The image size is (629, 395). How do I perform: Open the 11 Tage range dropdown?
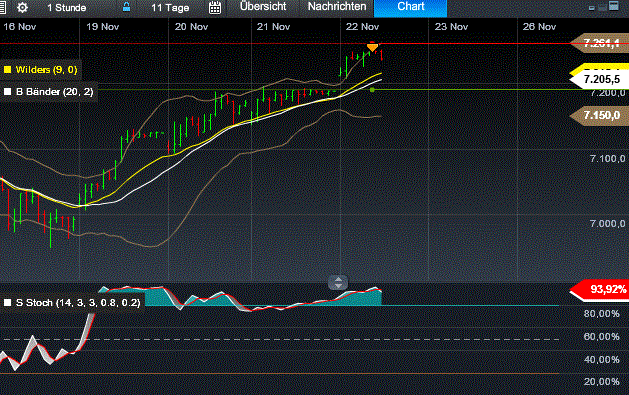click(x=170, y=8)
